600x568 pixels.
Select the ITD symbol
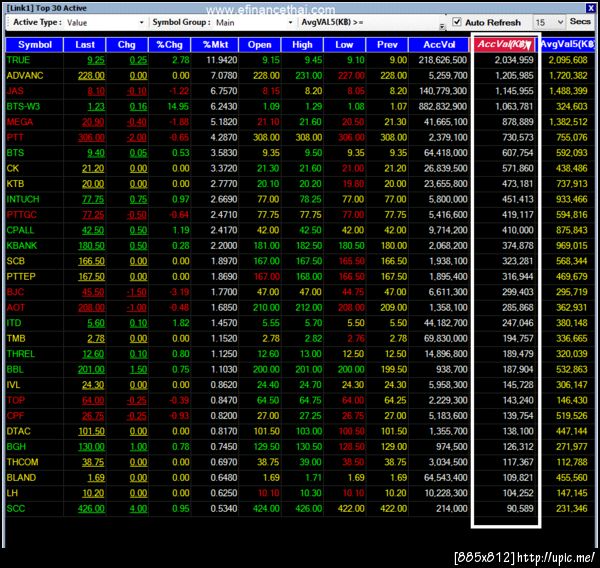coord(14,323)
